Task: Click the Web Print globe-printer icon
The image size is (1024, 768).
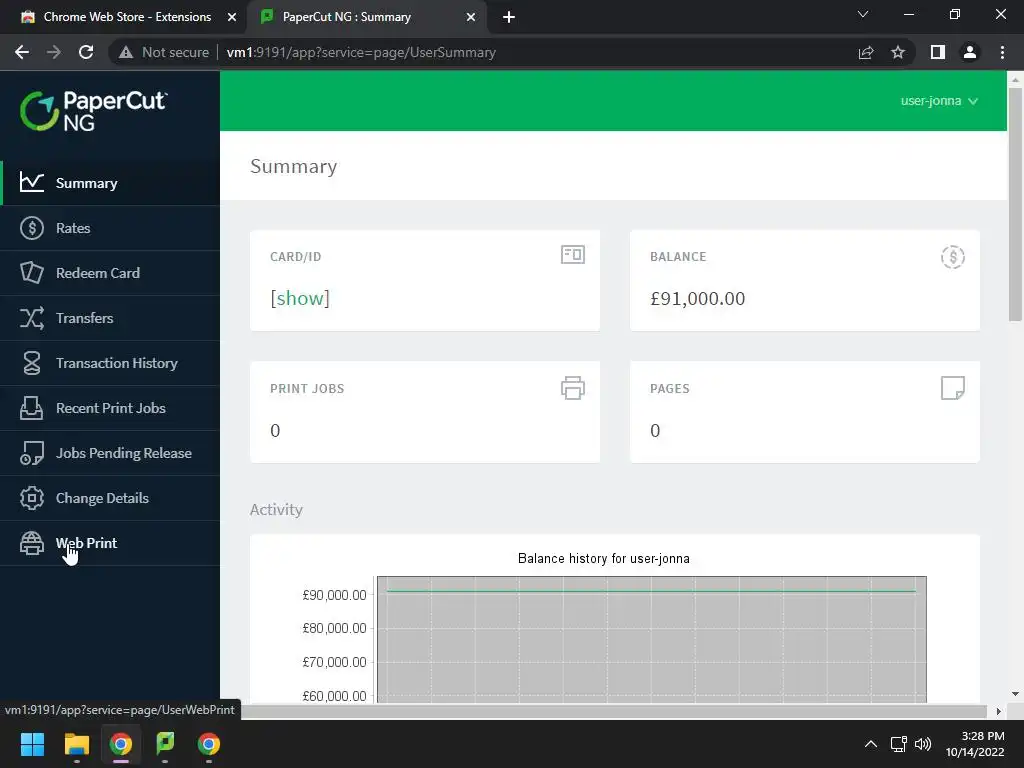Action: [31, 543]
